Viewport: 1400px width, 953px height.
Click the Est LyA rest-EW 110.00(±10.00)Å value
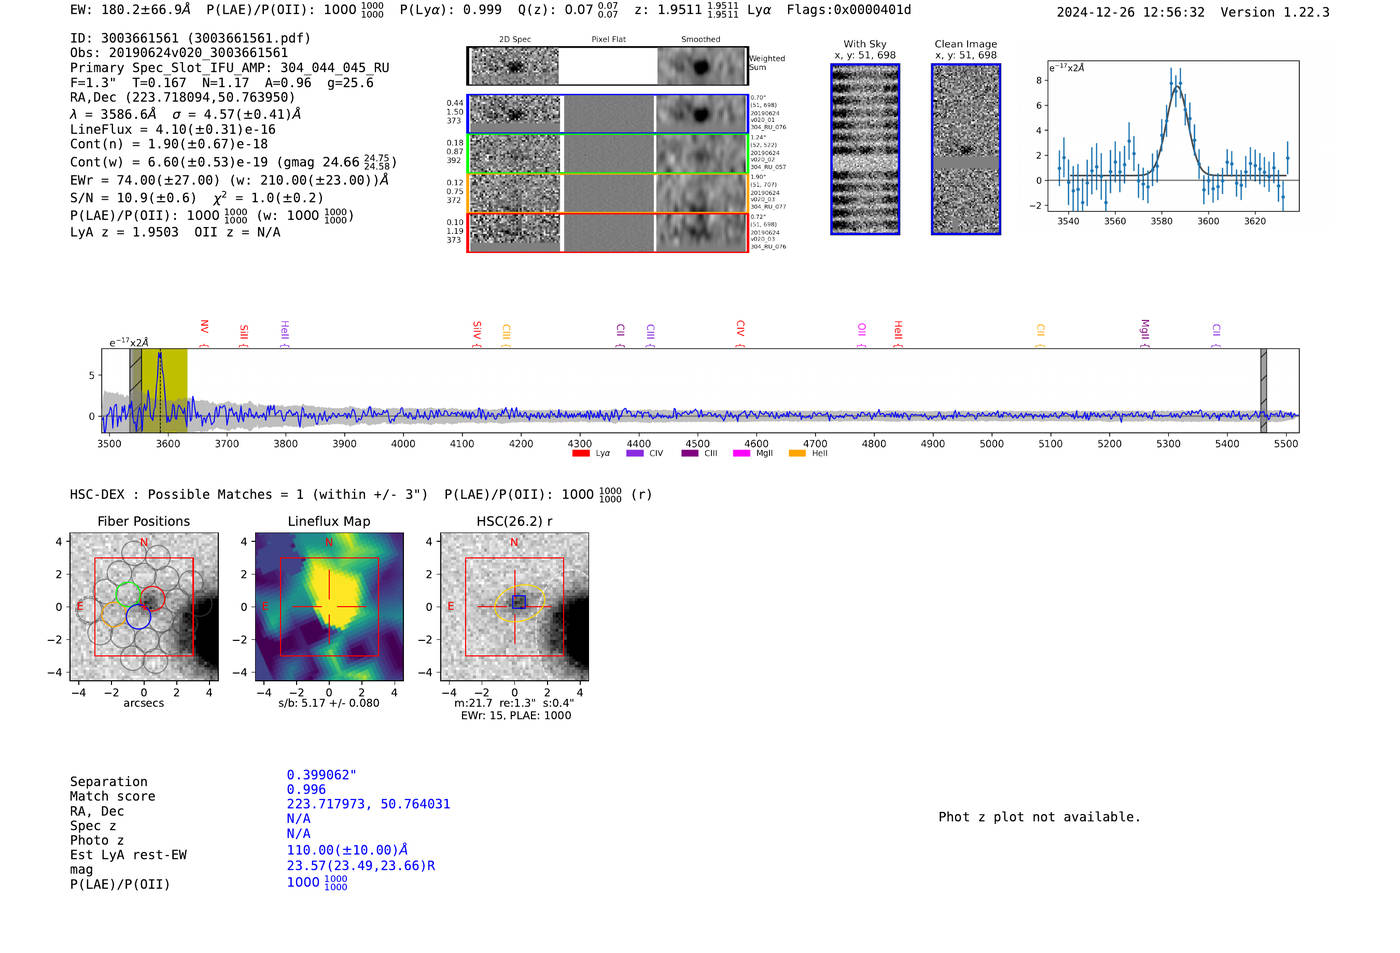coord(347,850)
